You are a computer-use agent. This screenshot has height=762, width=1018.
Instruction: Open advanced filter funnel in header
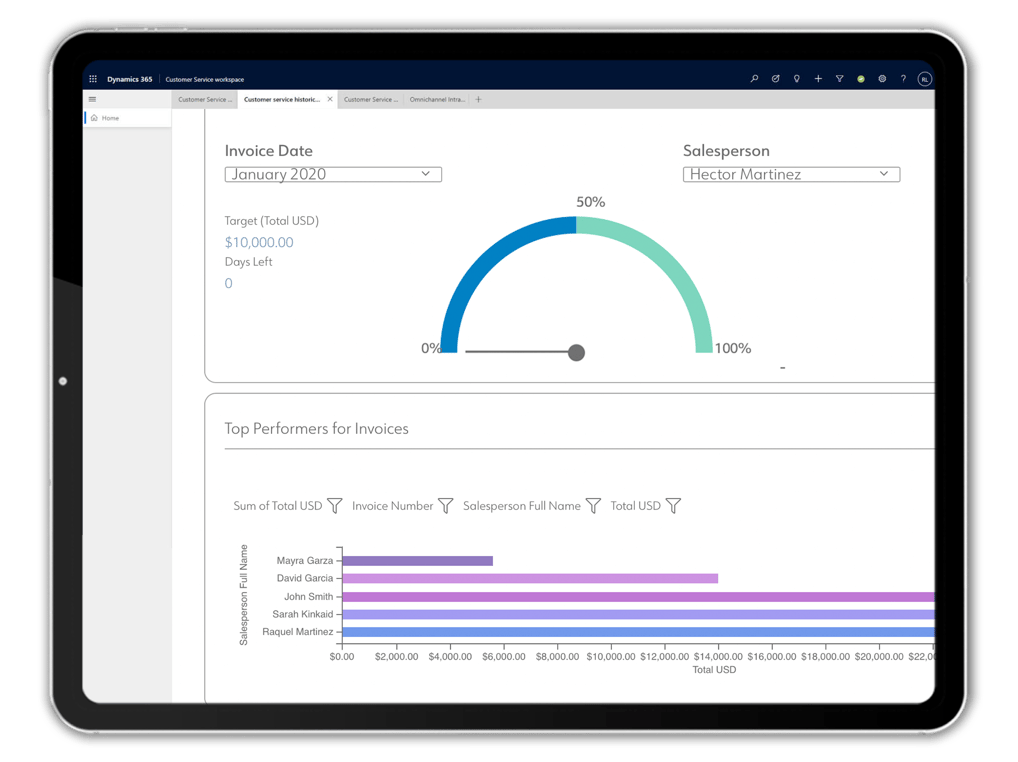coord(839,79)
